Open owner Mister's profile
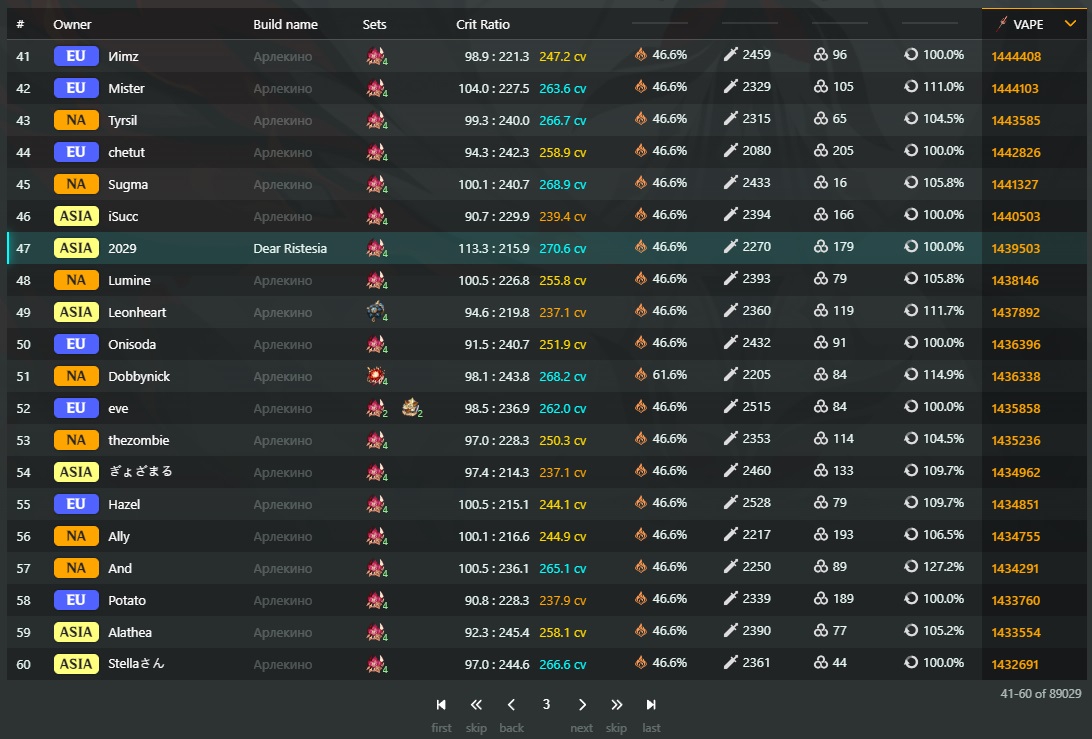1092x739 pixels. click(126, 88)
